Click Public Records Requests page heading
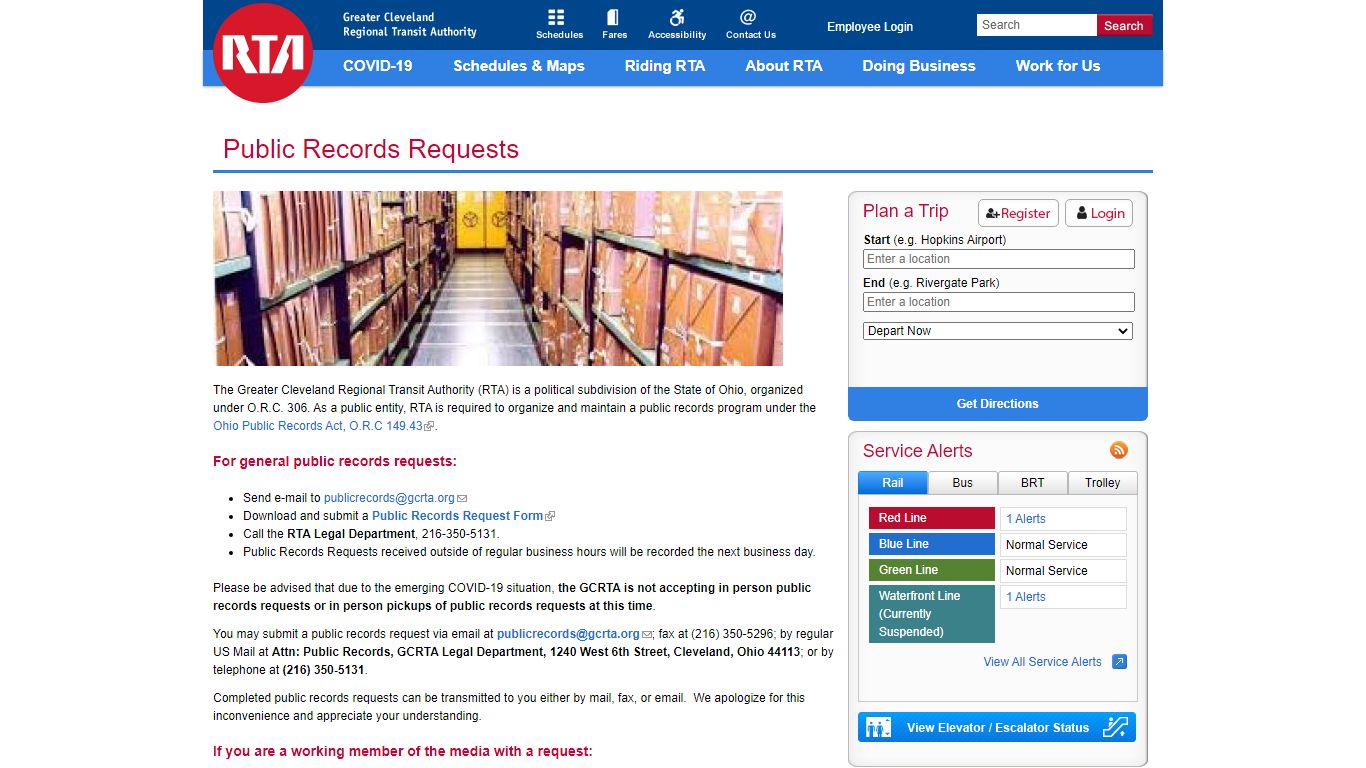Viewport: 1366px width, 768px height. (x=371, y=149)
